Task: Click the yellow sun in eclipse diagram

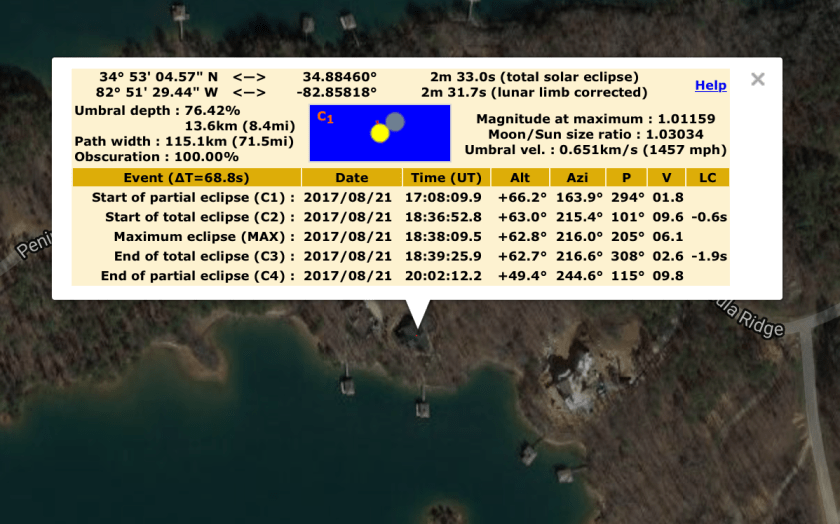Action: 379,133
